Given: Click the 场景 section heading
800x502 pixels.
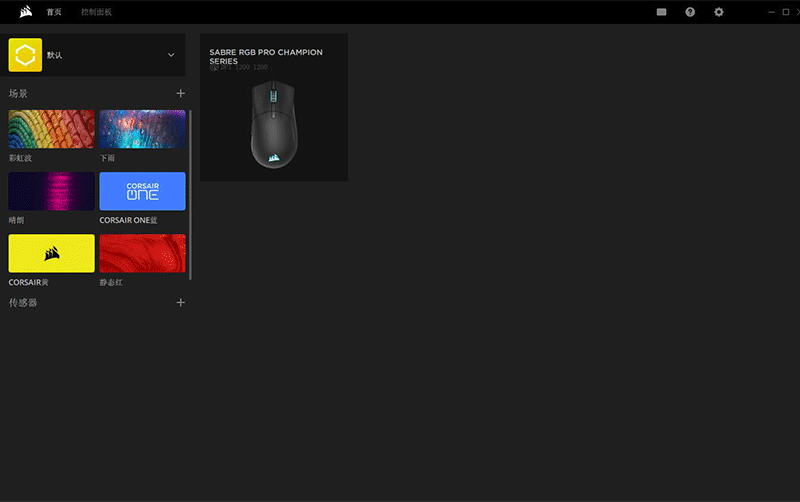Looking at the screenshot, I should pyautogui.click(x=18, y=93).
